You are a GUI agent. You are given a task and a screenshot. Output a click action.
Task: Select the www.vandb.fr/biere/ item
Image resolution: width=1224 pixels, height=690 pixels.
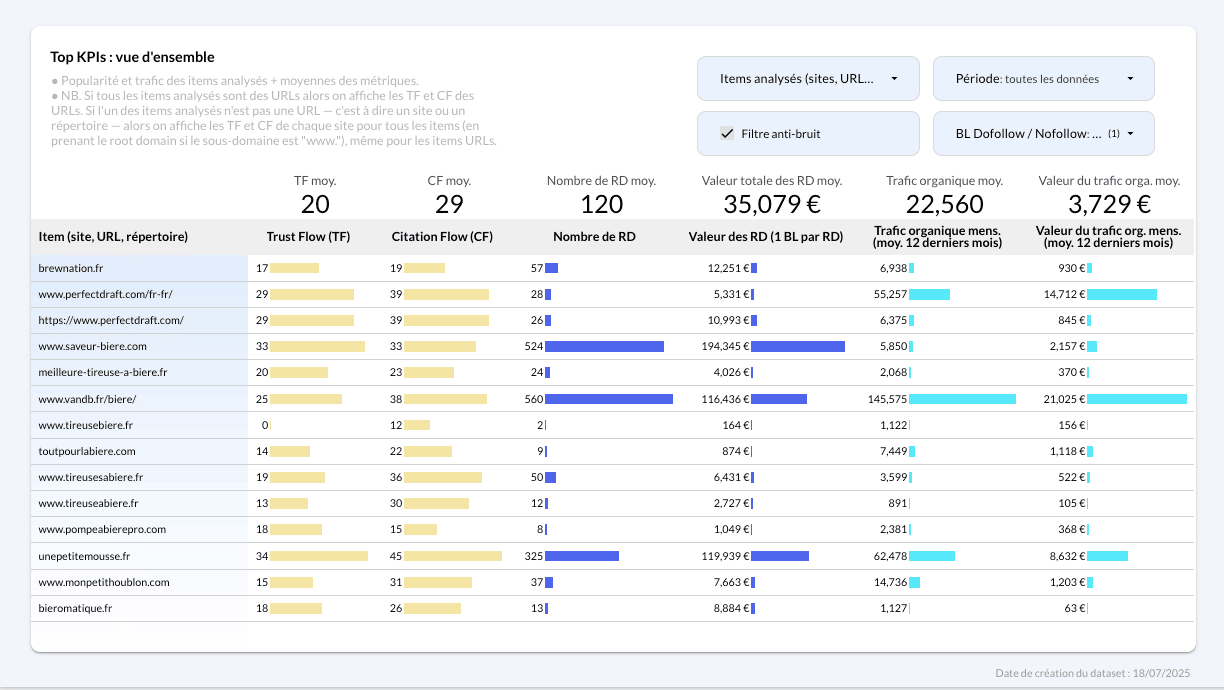(x=87, y=398)
